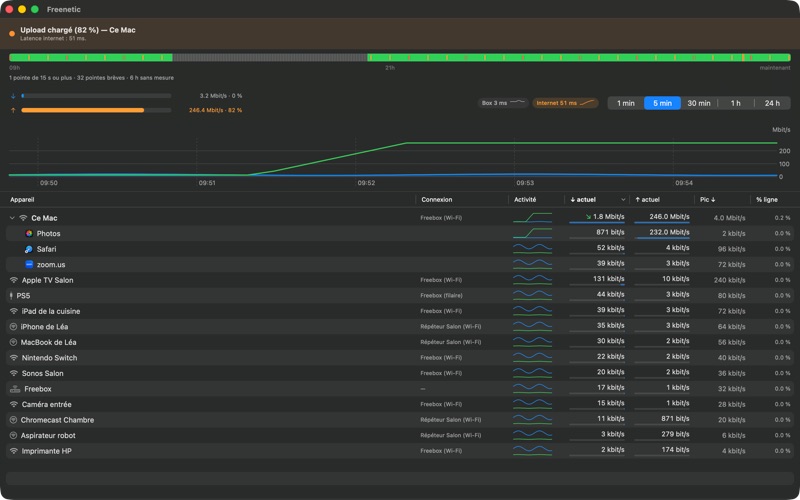Select the PS5 device name

coord(23,295)
